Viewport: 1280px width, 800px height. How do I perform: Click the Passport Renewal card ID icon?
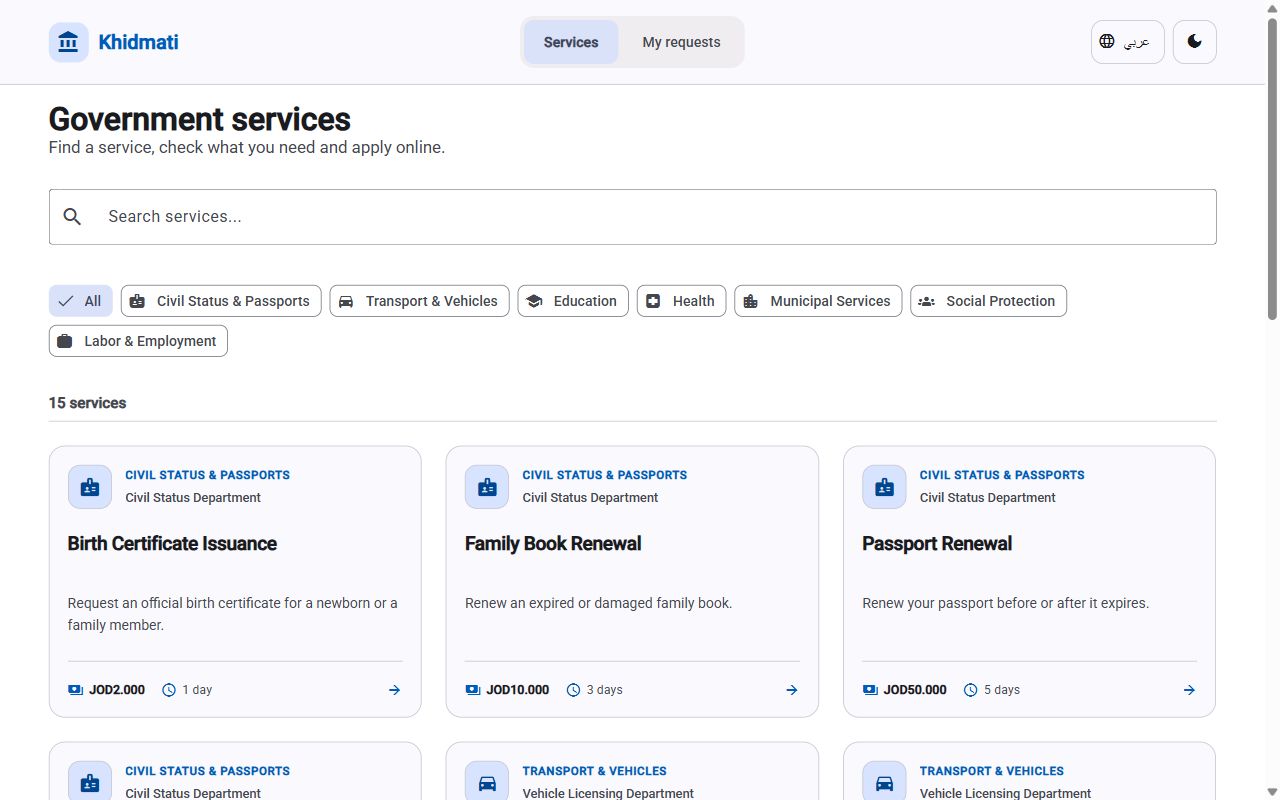(884, 487)
